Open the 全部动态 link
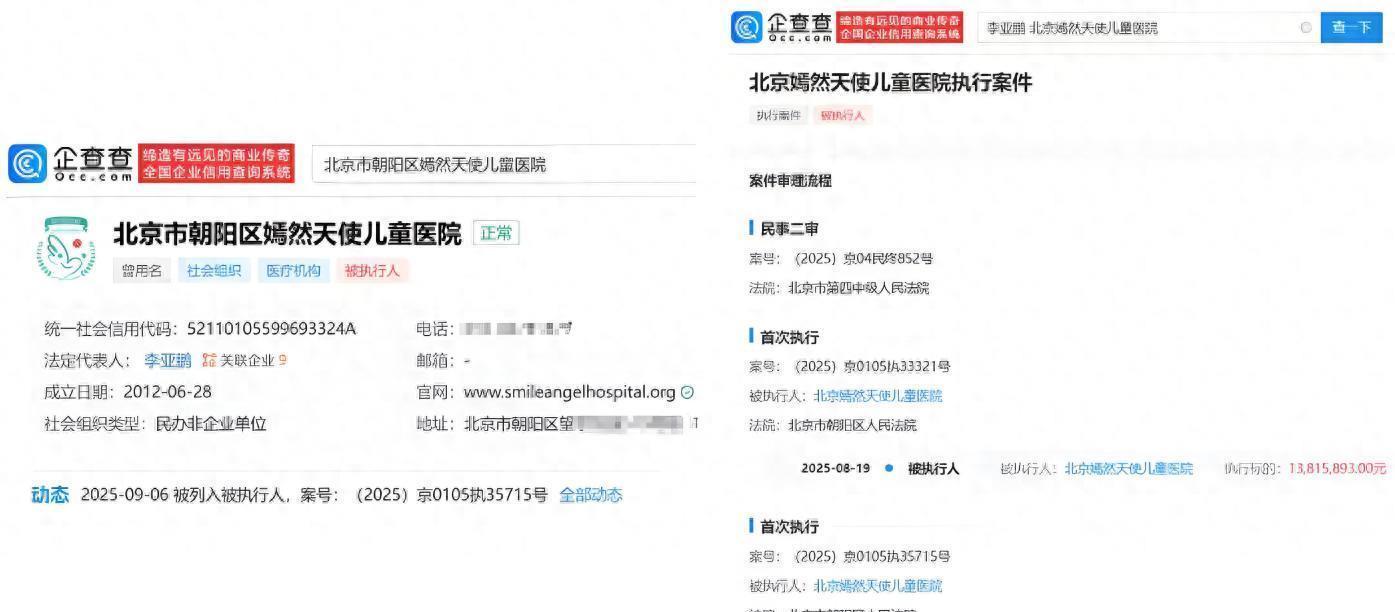This screenshot has height=612, width=1395. [590, 495]
